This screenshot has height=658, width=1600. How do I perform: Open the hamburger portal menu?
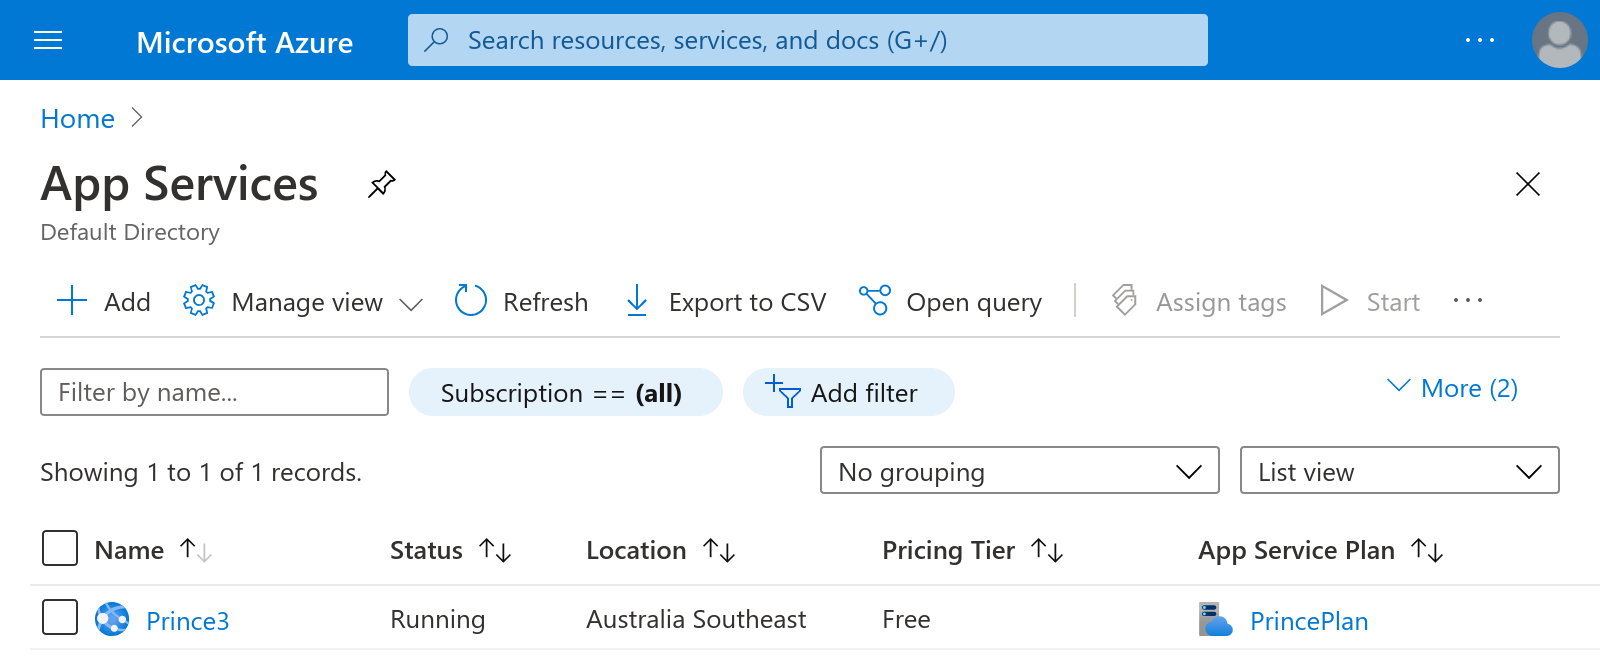point(48,40)
